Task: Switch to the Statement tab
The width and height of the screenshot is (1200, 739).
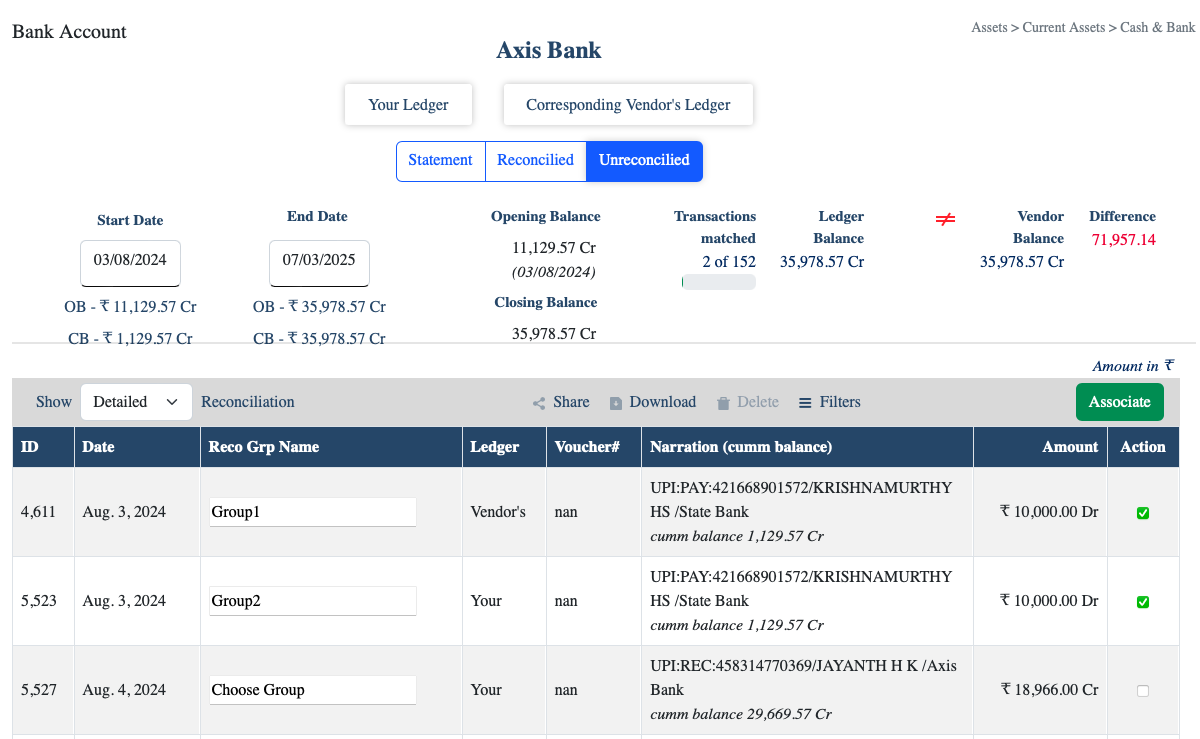Action: (x=441, y=161)
